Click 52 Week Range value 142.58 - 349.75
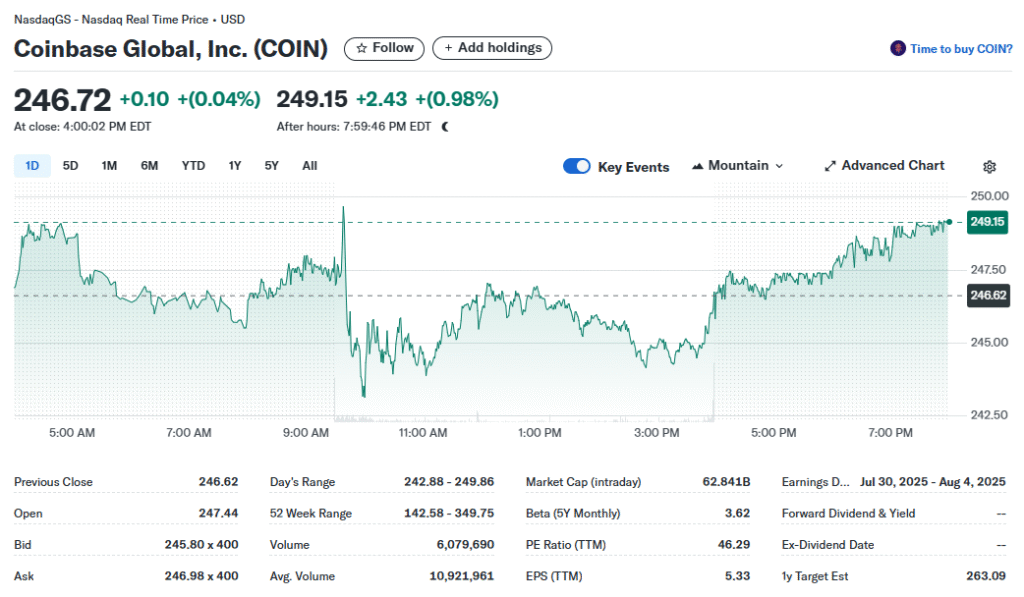The width and height of the screenshot is (1024, 597). [x=449, y=513]
